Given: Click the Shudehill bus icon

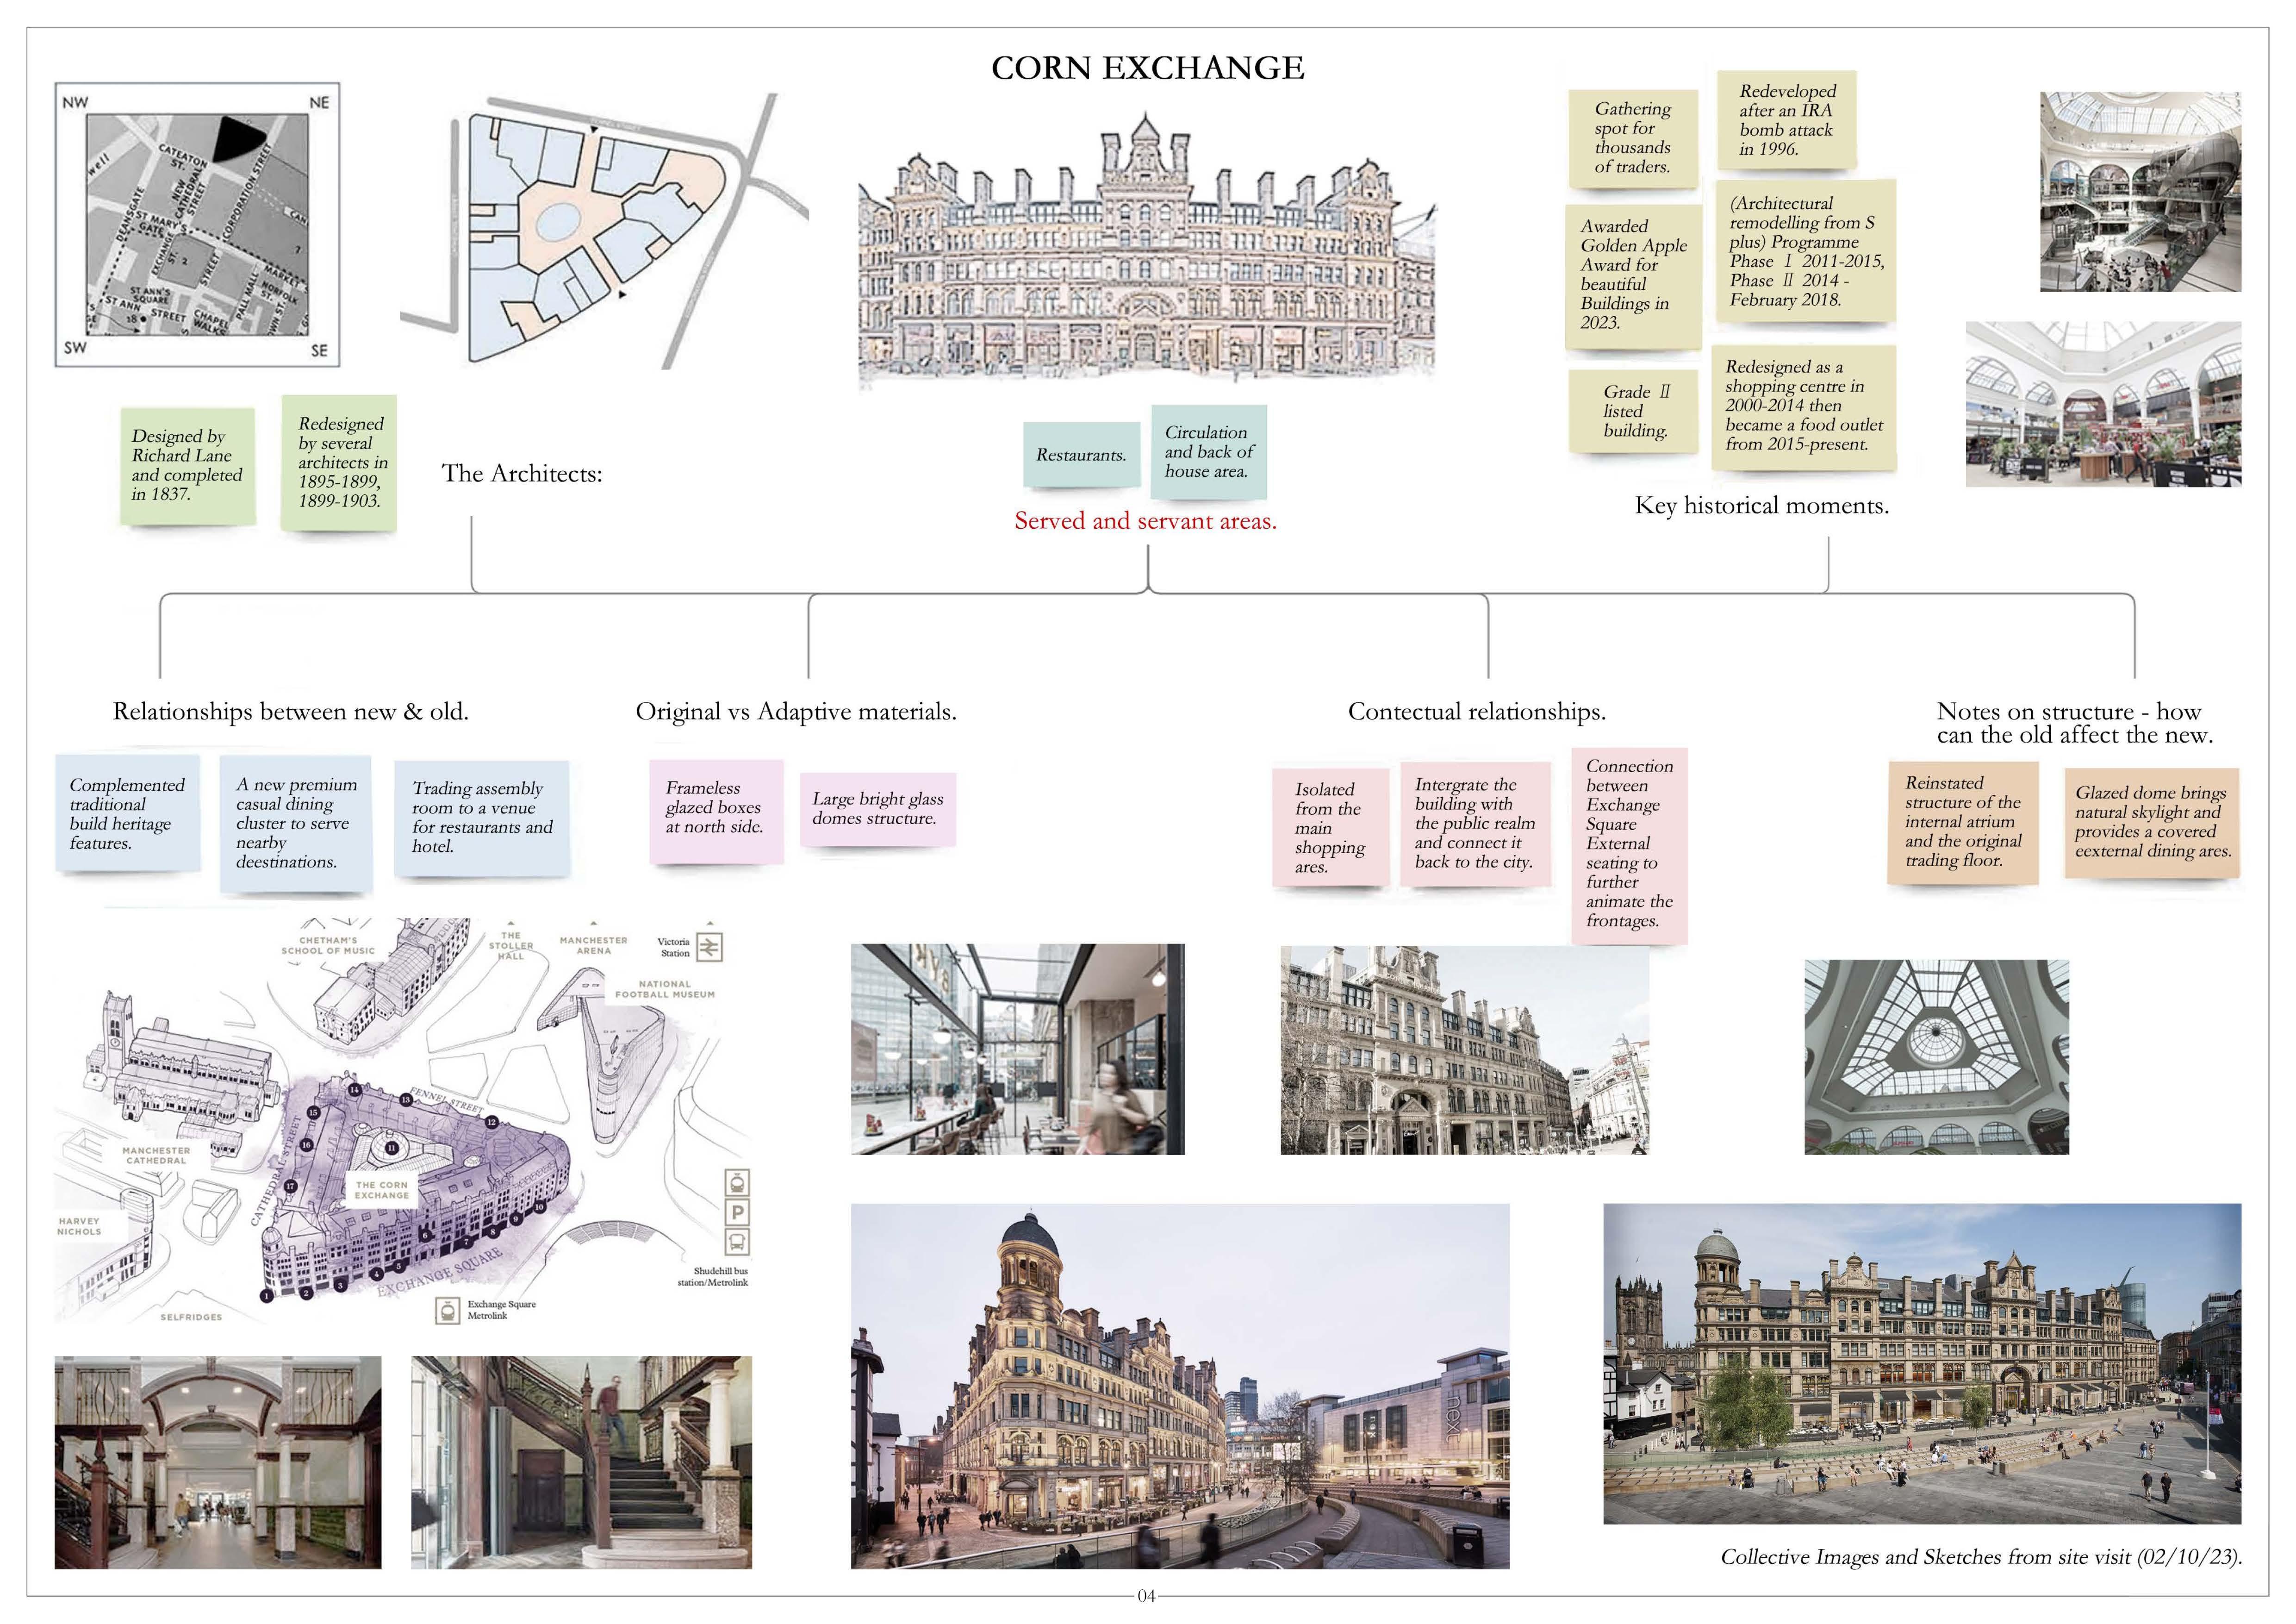Looking at the screenshot, I should 737,1242.
